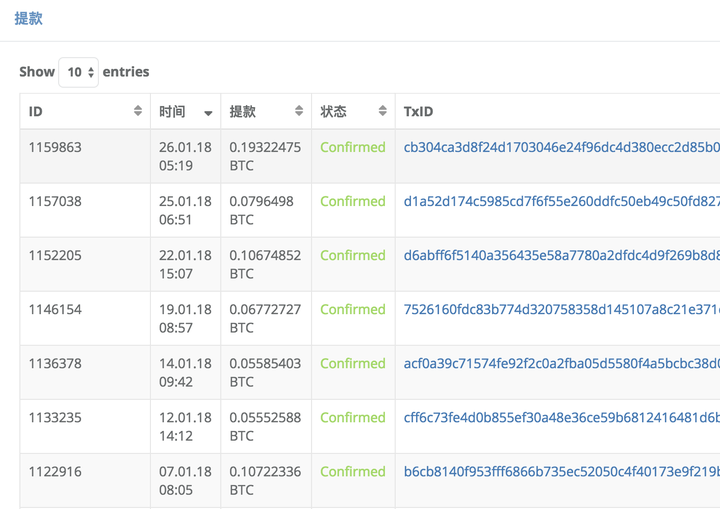Viewport: 720px width, 509px height.
Task: Open TxID link starting with cb304ca3d8f
Action: point(562,147)
